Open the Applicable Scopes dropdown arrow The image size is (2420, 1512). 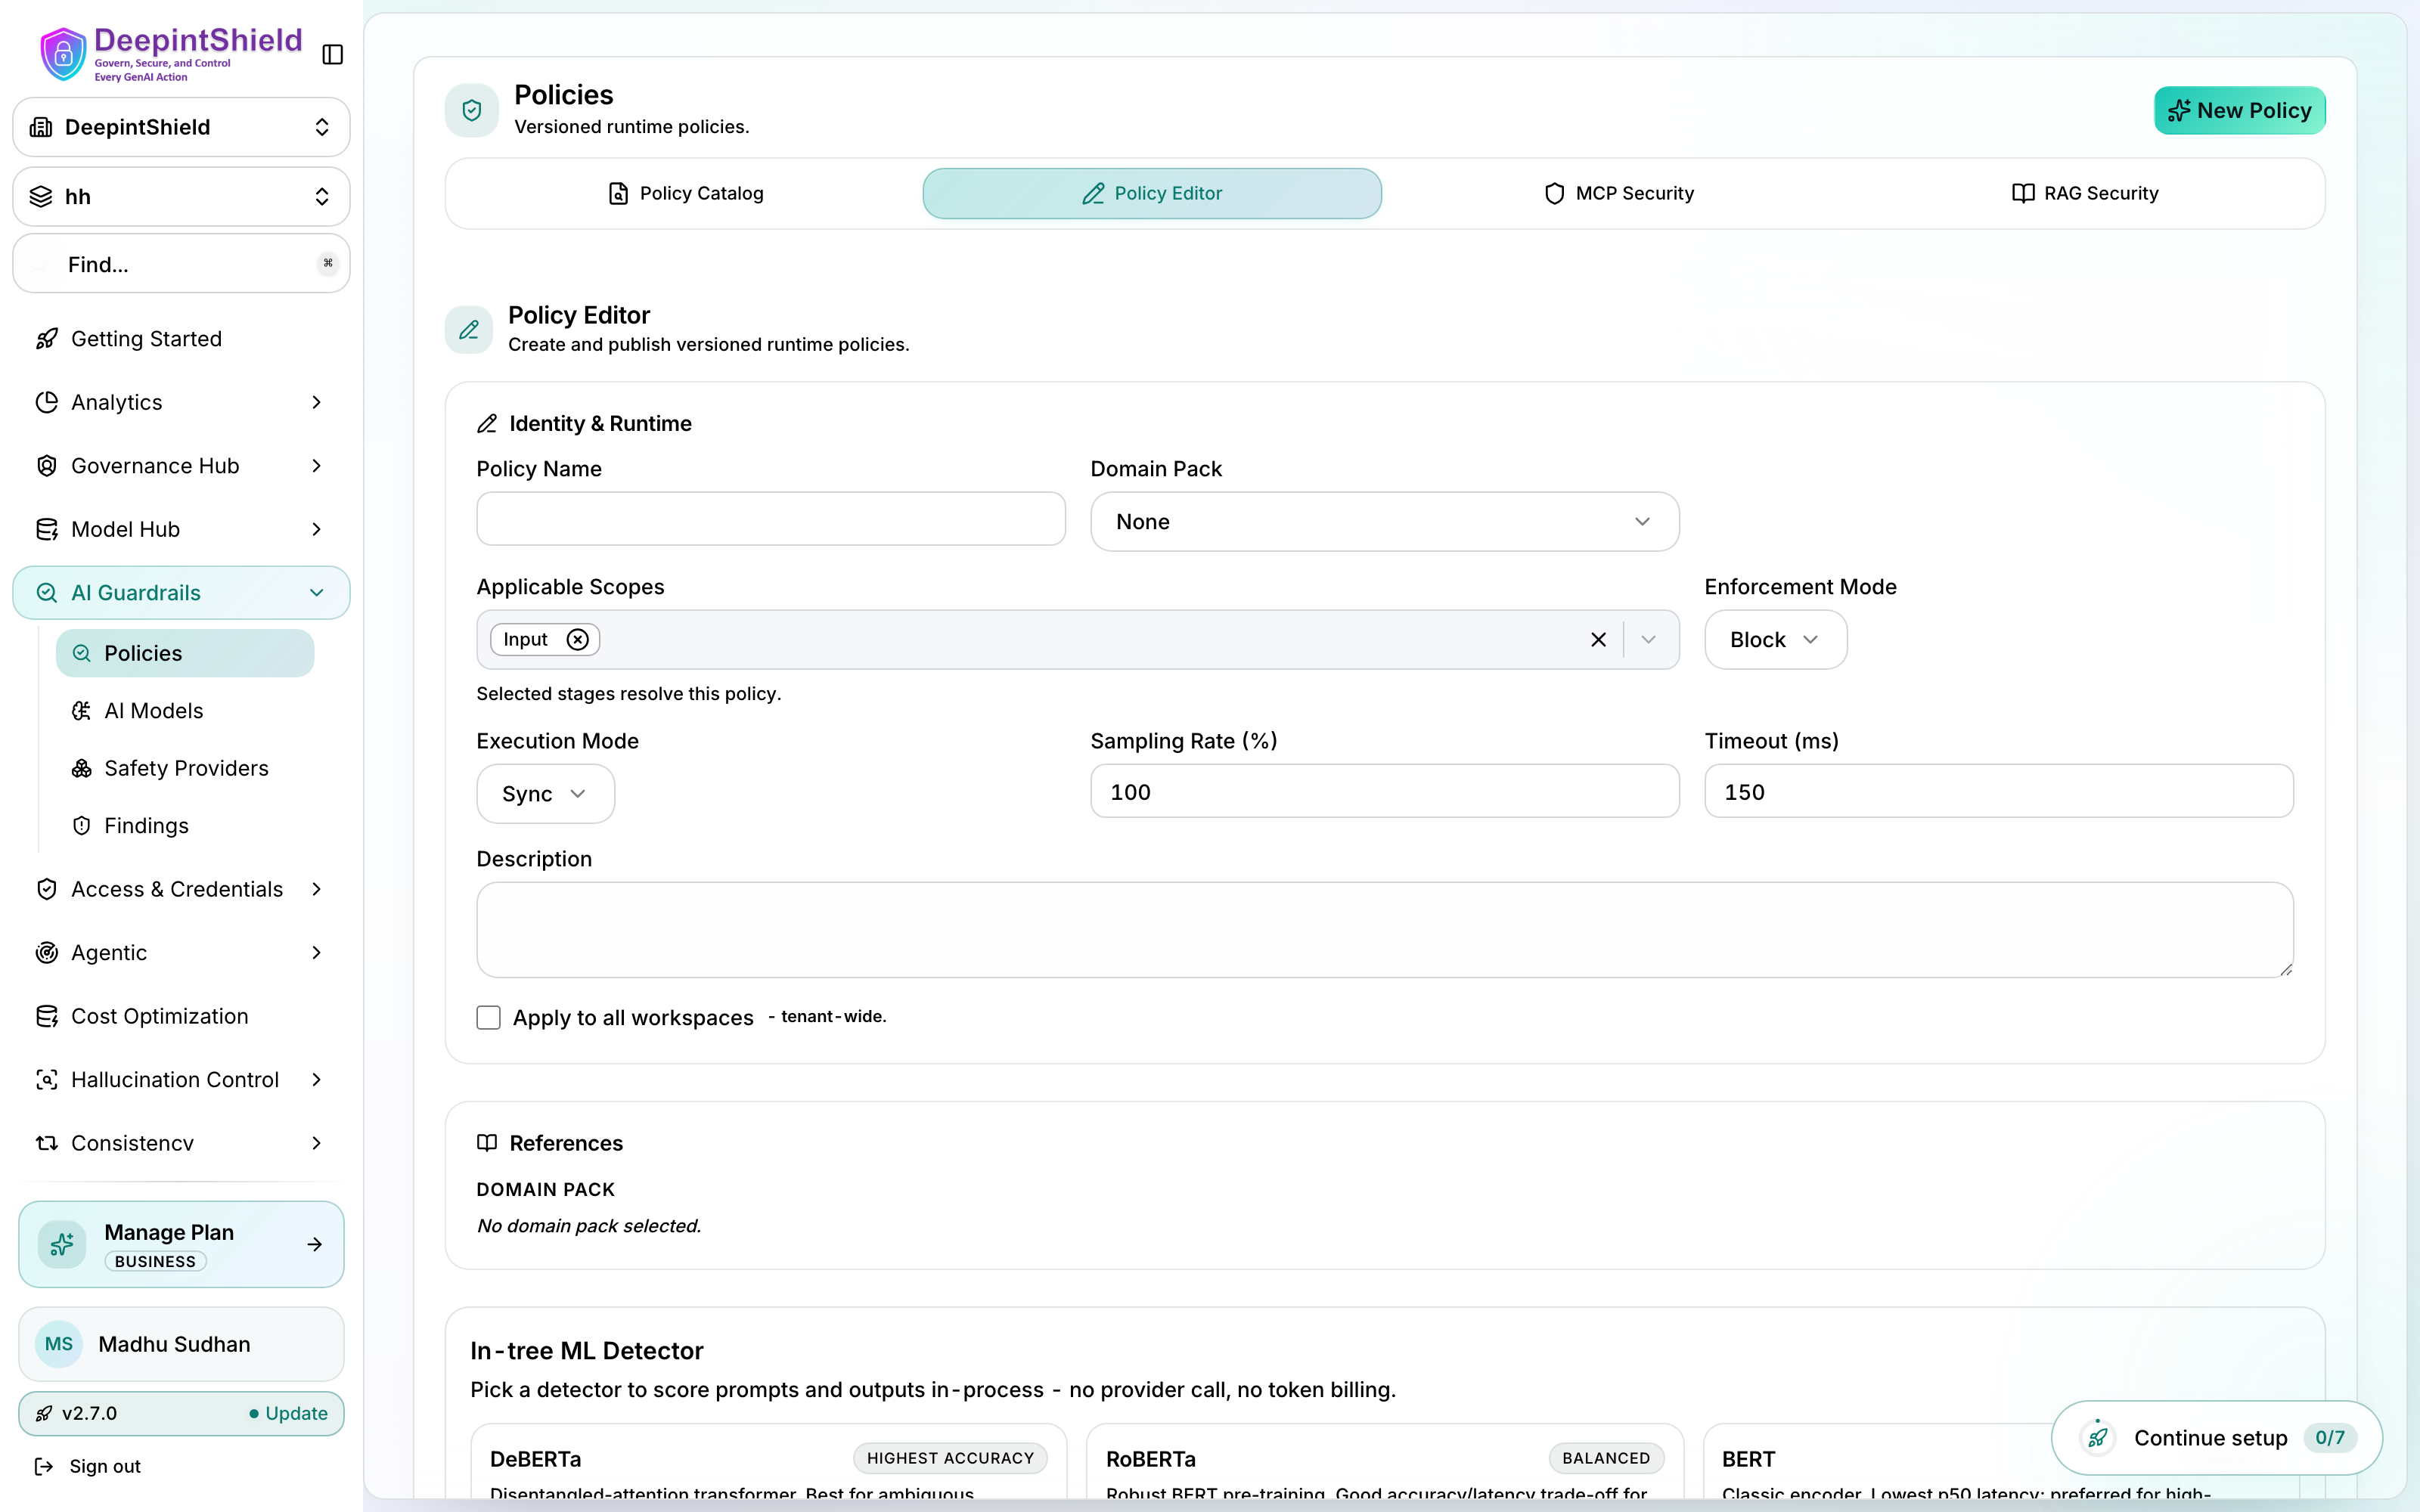[1648, 640]
